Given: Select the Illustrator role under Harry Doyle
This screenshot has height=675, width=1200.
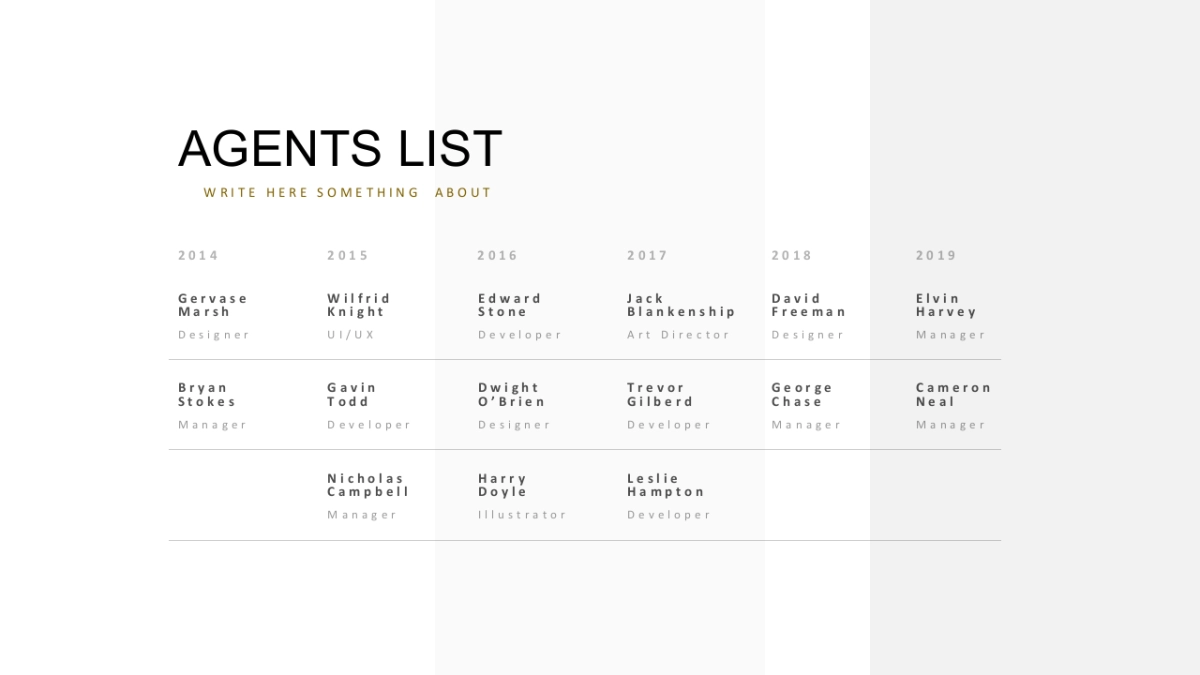Looking at the screenshot, I should (521, 515).
